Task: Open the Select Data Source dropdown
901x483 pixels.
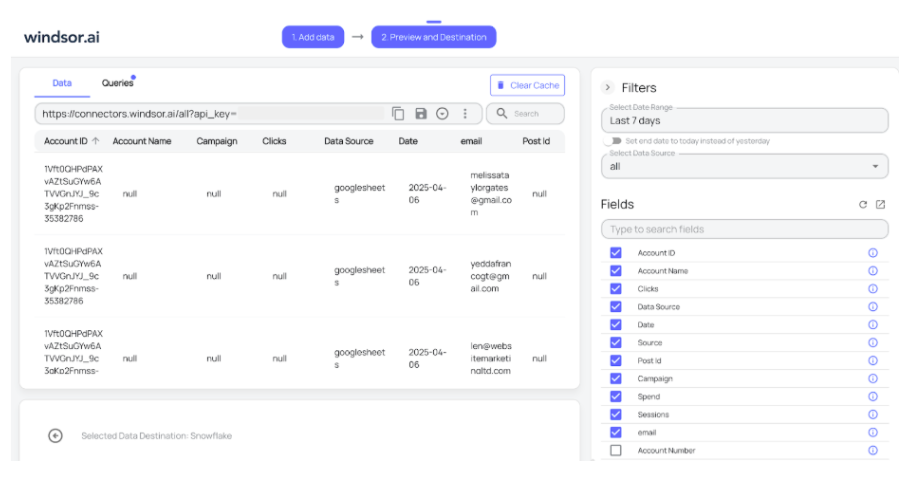Action: tap(744, 166)
